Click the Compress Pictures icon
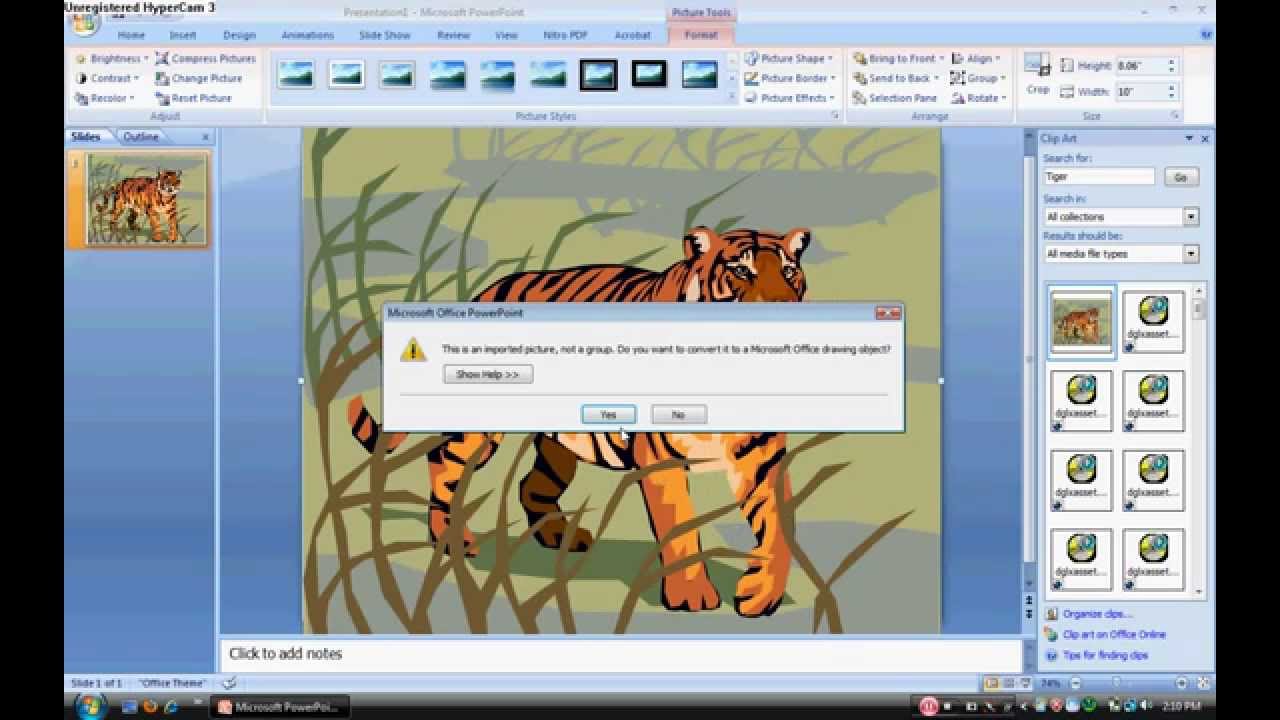 click(x=162, y=59)
